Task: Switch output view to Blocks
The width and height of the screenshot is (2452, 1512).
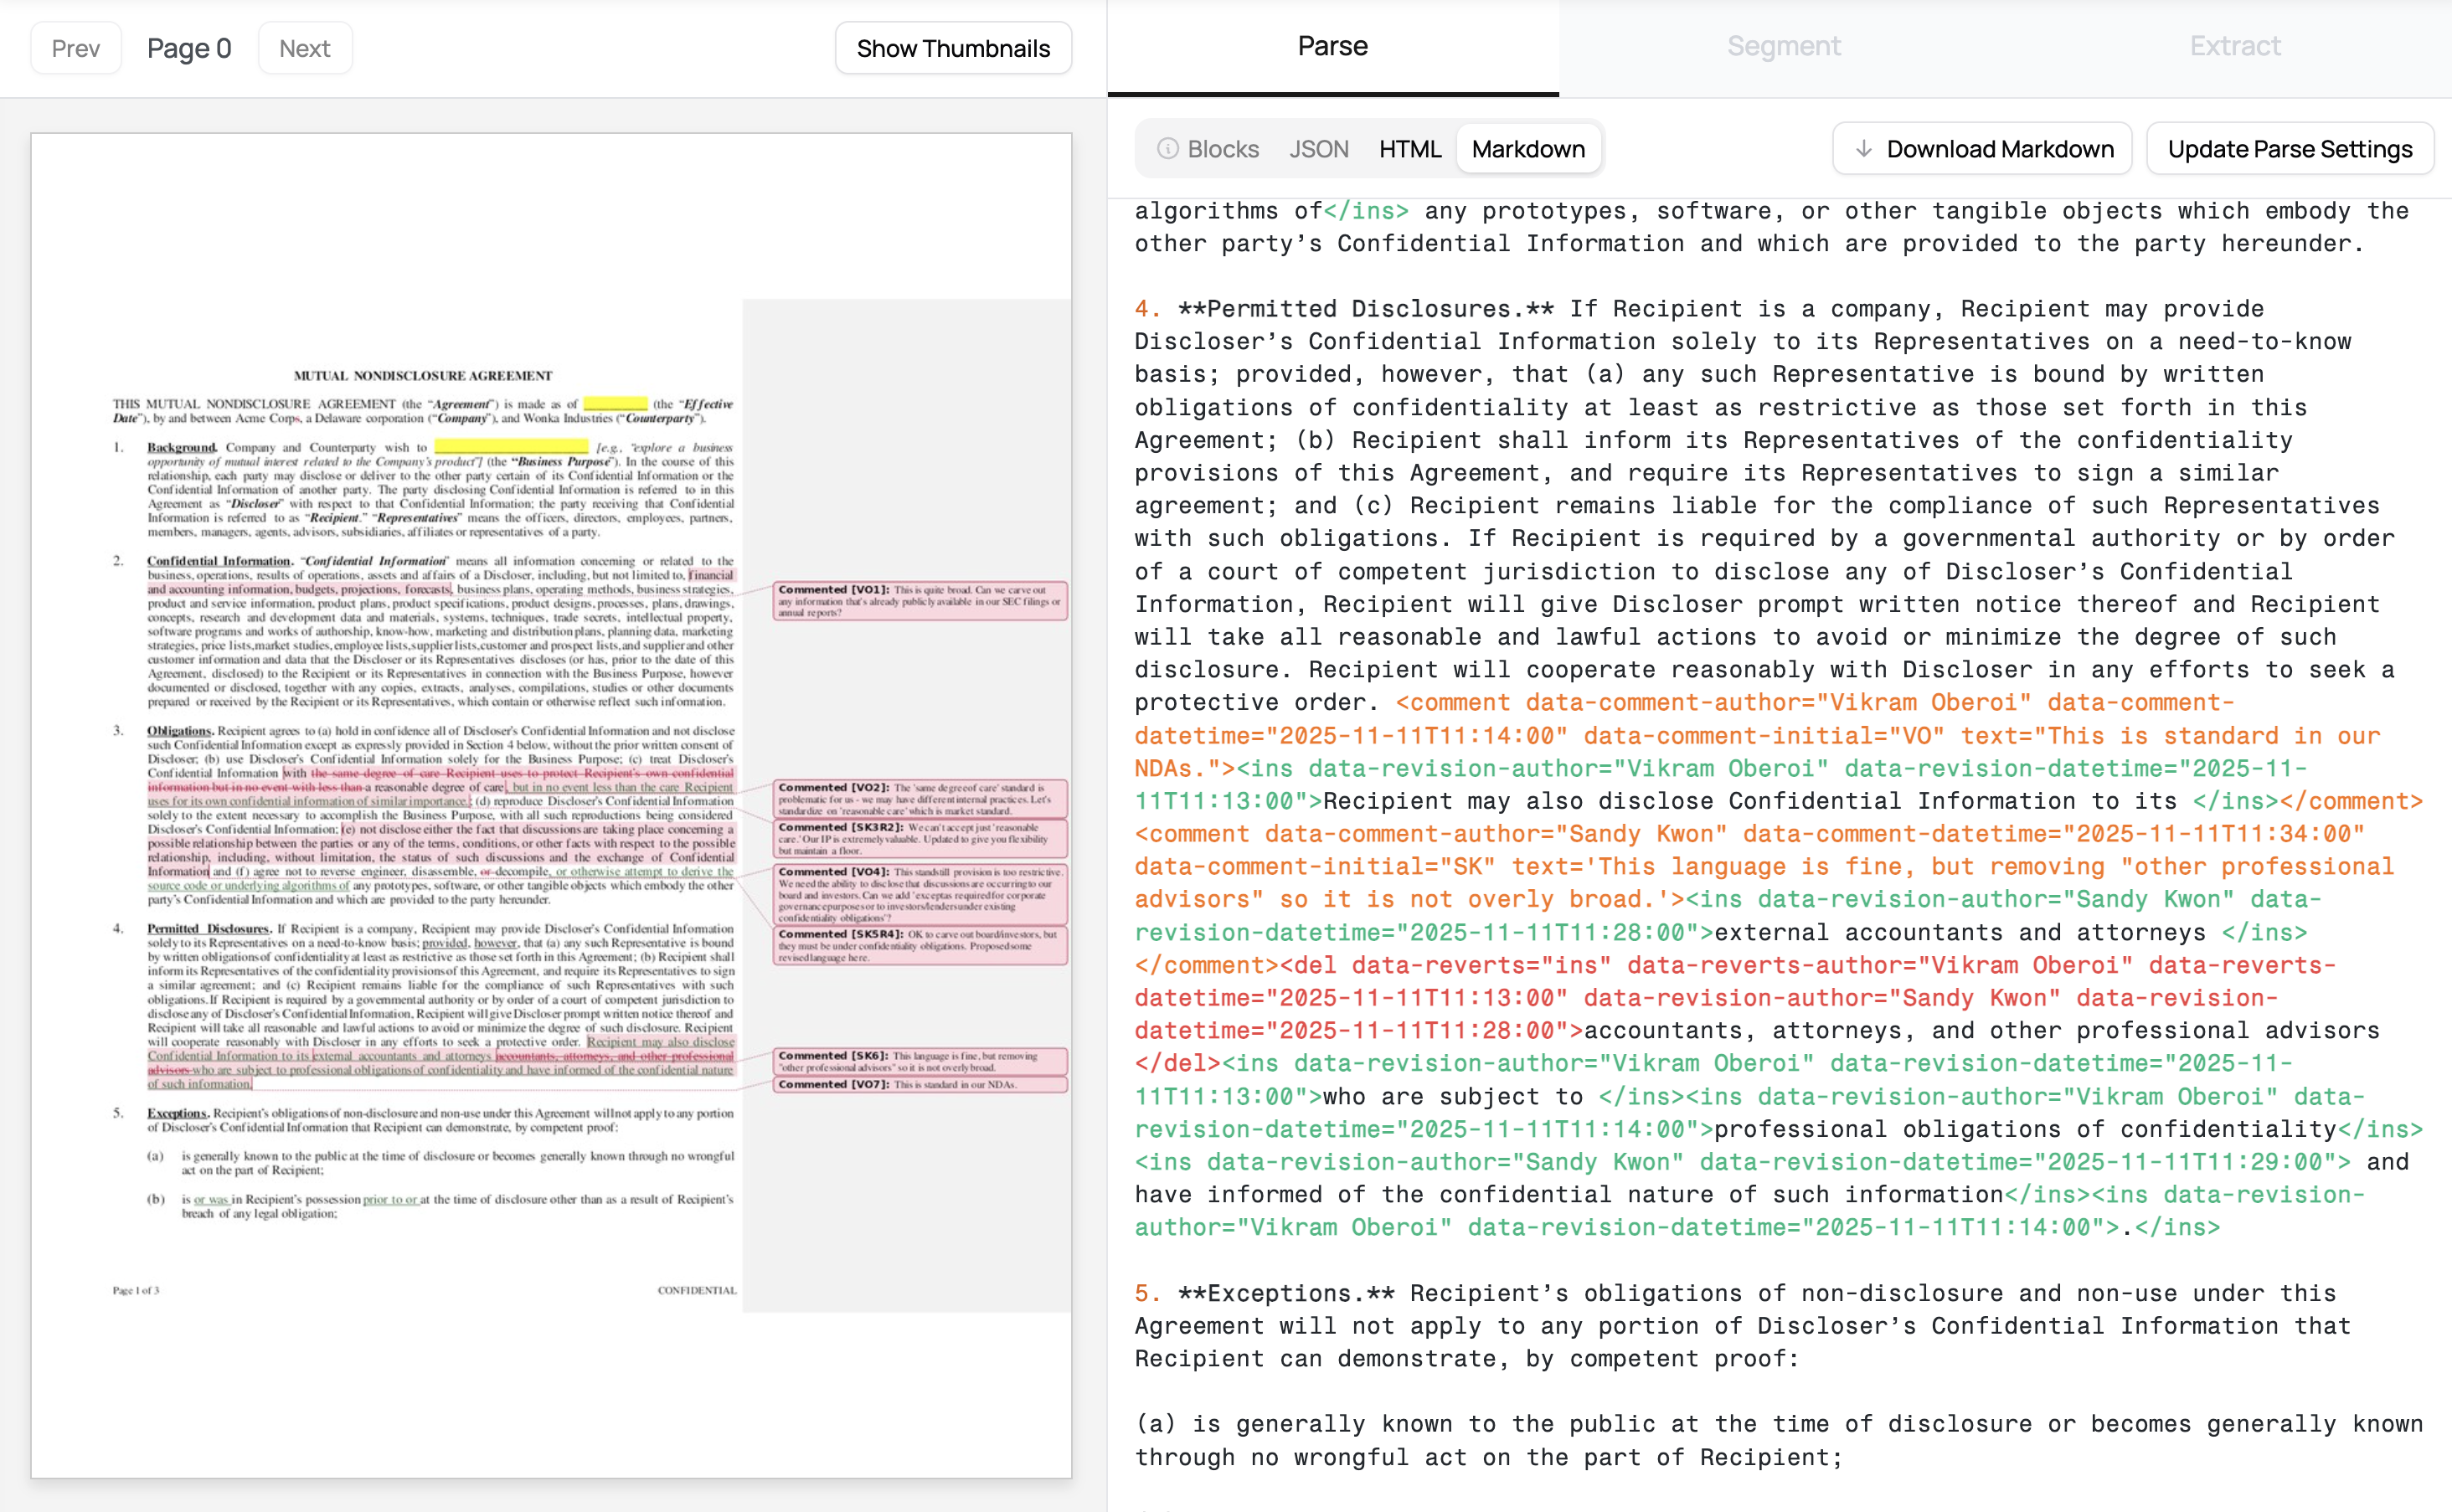Action: pyautogui.click(x=1222, y=149)
